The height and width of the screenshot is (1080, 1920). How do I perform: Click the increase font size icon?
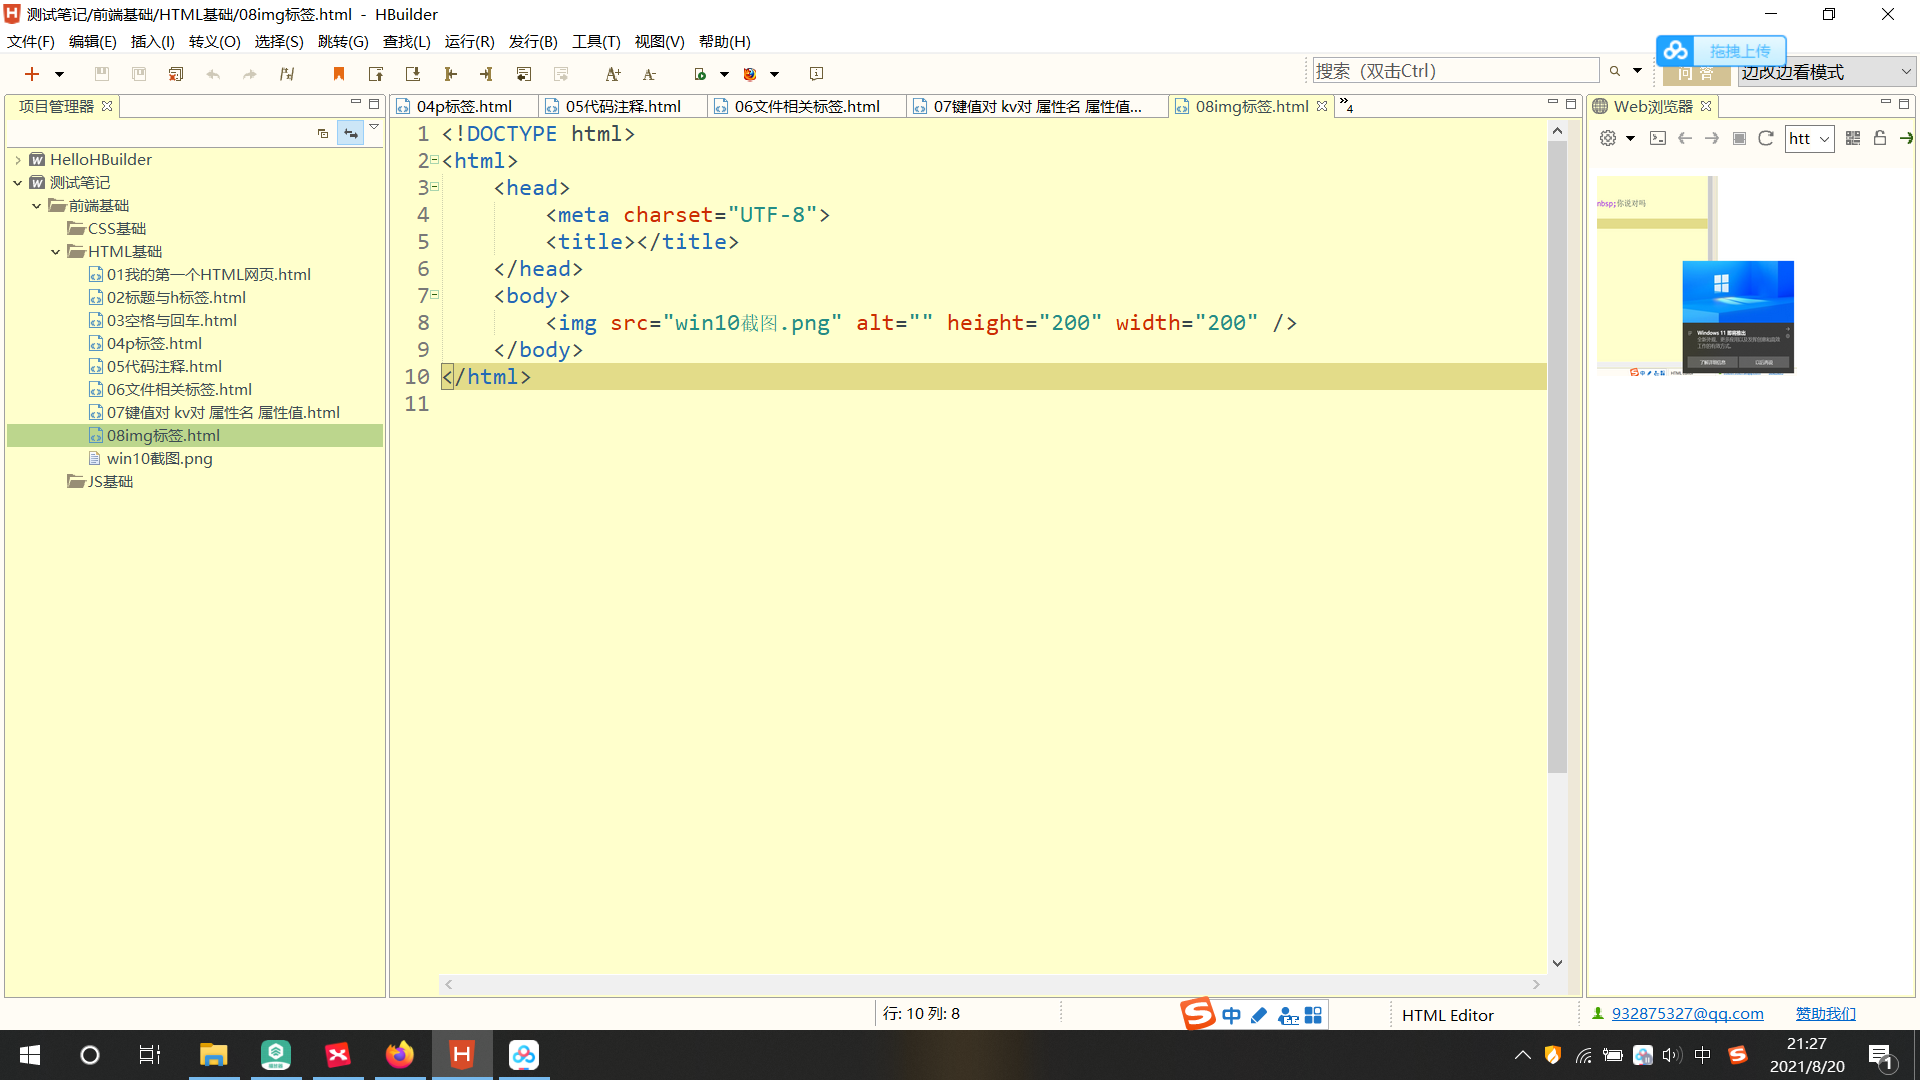click(x=613, y=73)
